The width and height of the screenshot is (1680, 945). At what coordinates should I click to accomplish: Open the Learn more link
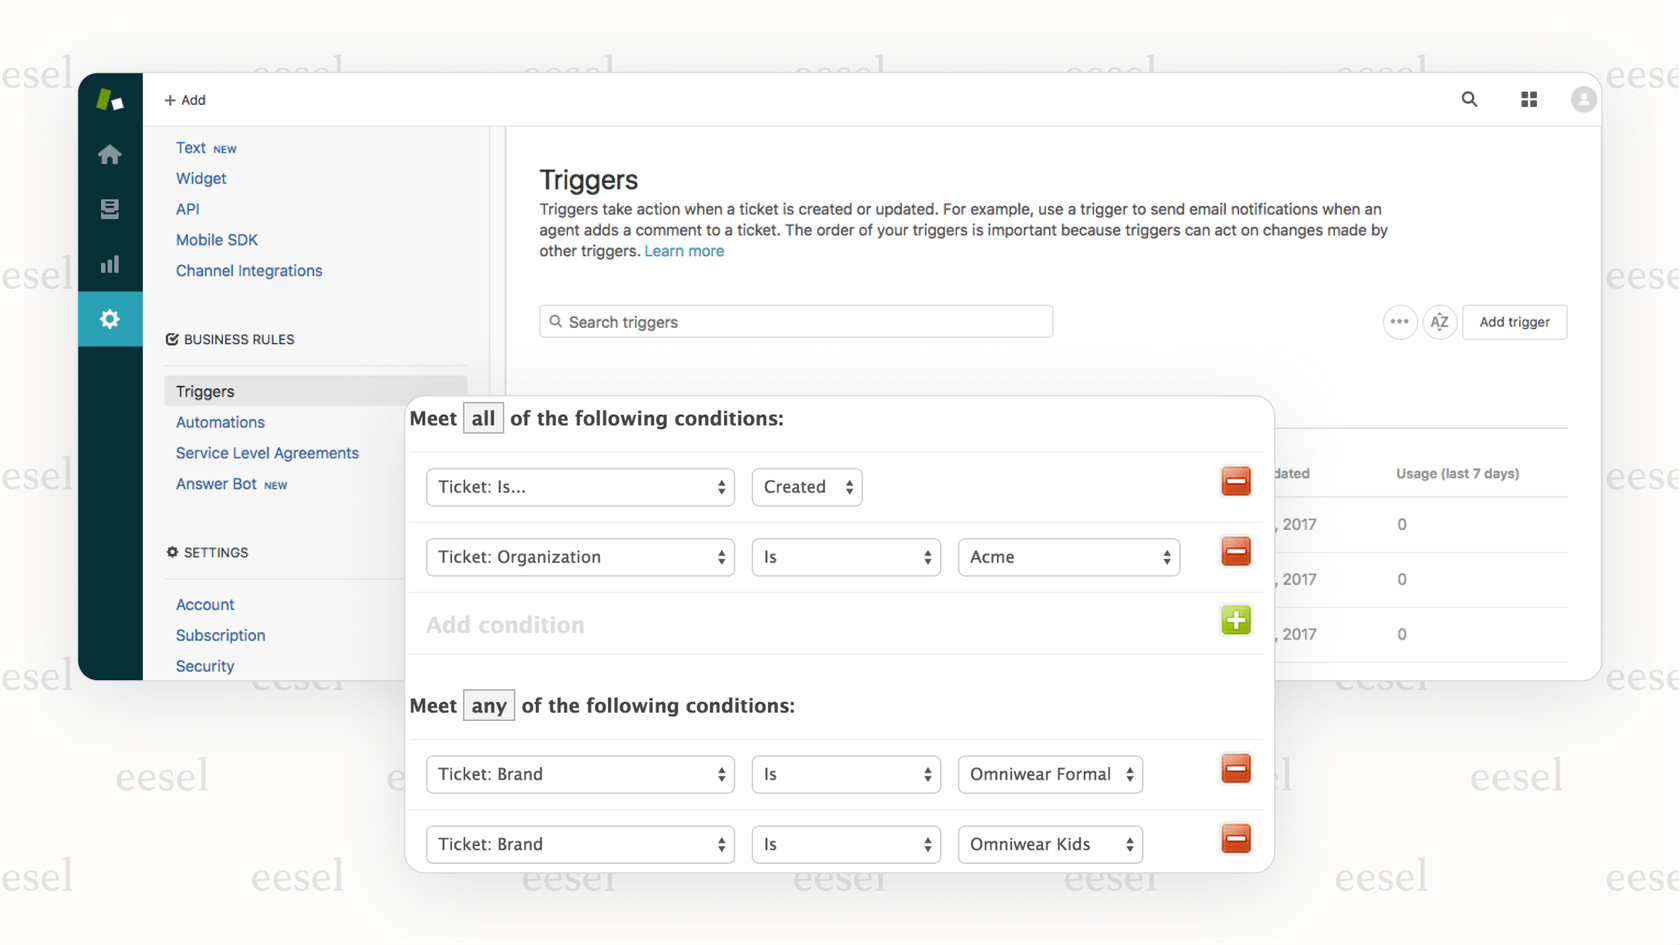684,251
